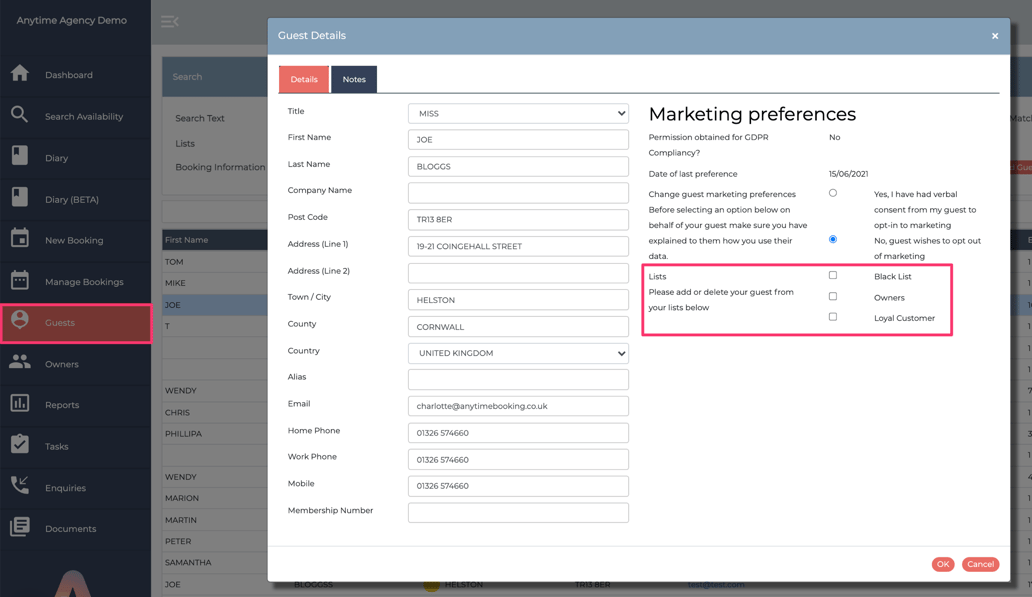Collapse sidebar with hamburger menu icon
The image size is (1032, 597).
[x=170, y=21]
